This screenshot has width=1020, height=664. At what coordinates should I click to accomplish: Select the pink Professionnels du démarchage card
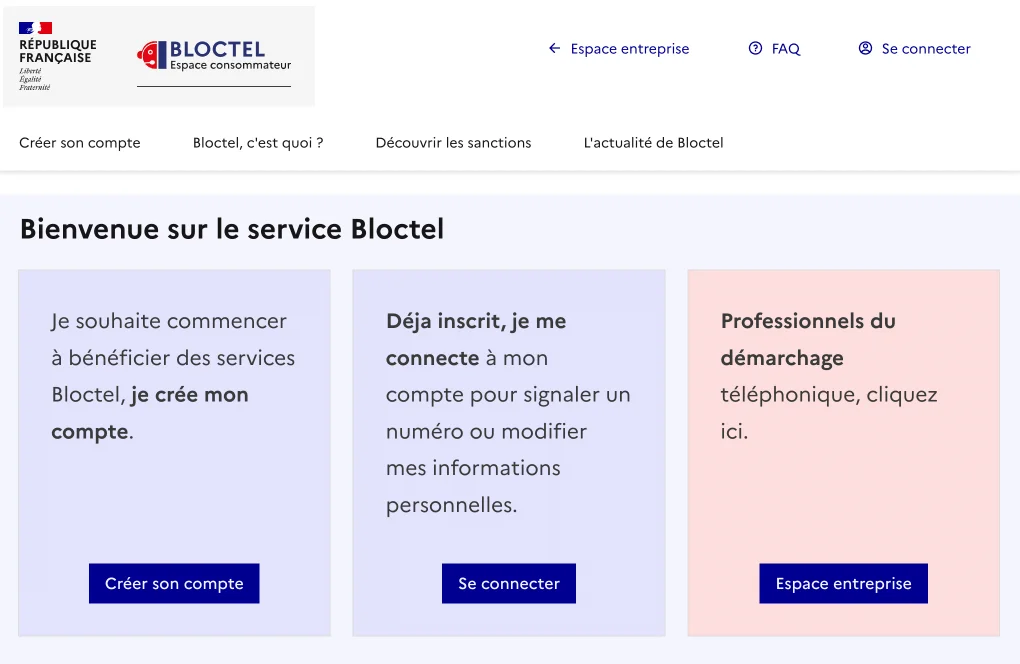pyautogui.click(x=843, y=452)
